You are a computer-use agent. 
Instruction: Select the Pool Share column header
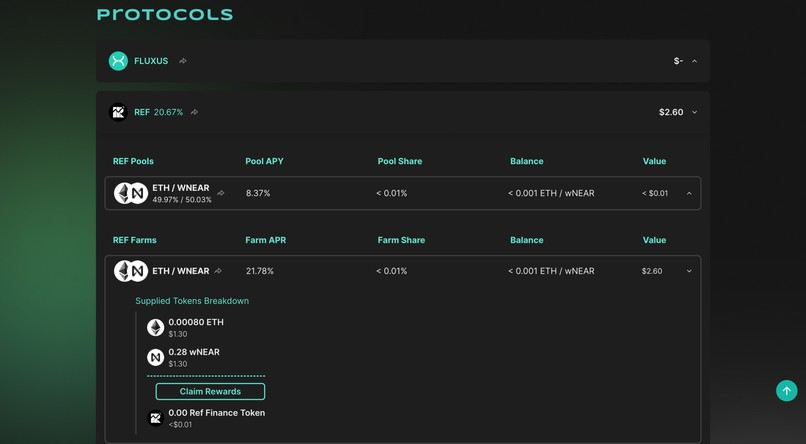[x=400, y=161]
